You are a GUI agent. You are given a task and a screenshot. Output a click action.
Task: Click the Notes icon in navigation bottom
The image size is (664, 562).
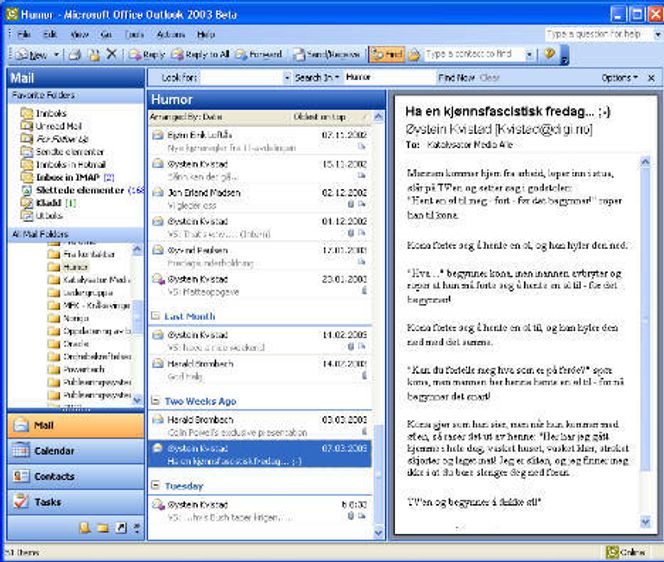[85, 528]
